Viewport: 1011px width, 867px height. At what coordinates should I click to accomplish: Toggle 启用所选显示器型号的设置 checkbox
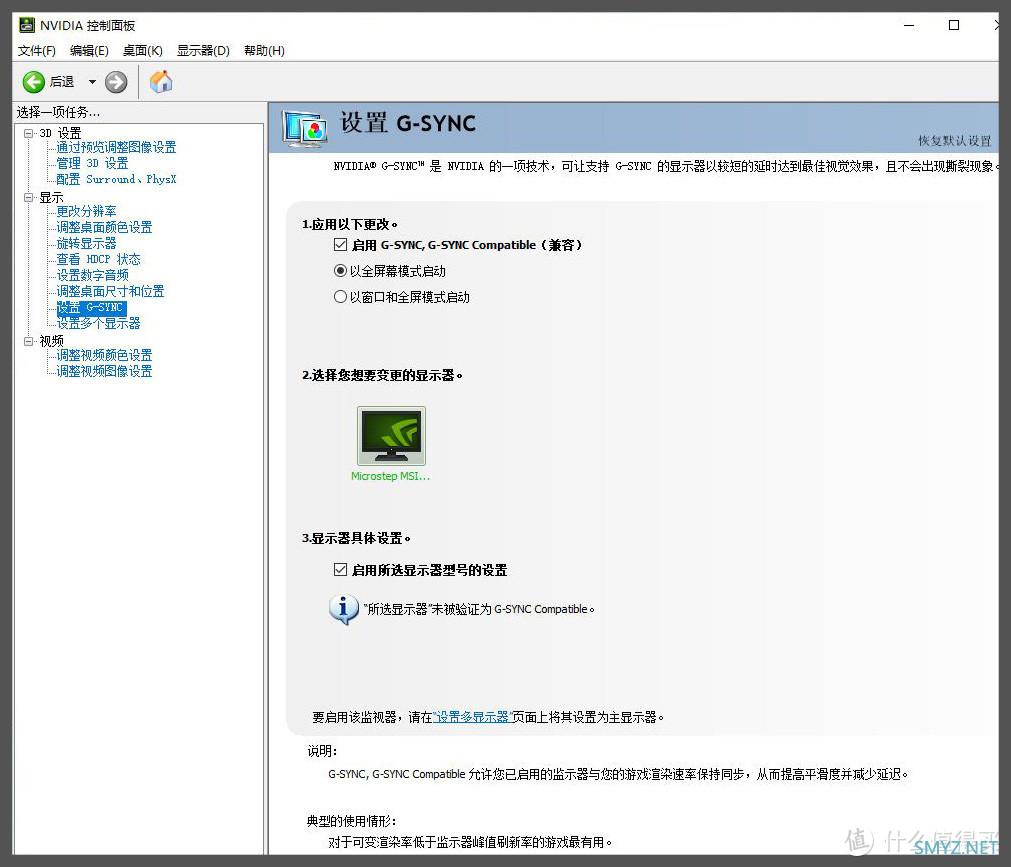340,569
